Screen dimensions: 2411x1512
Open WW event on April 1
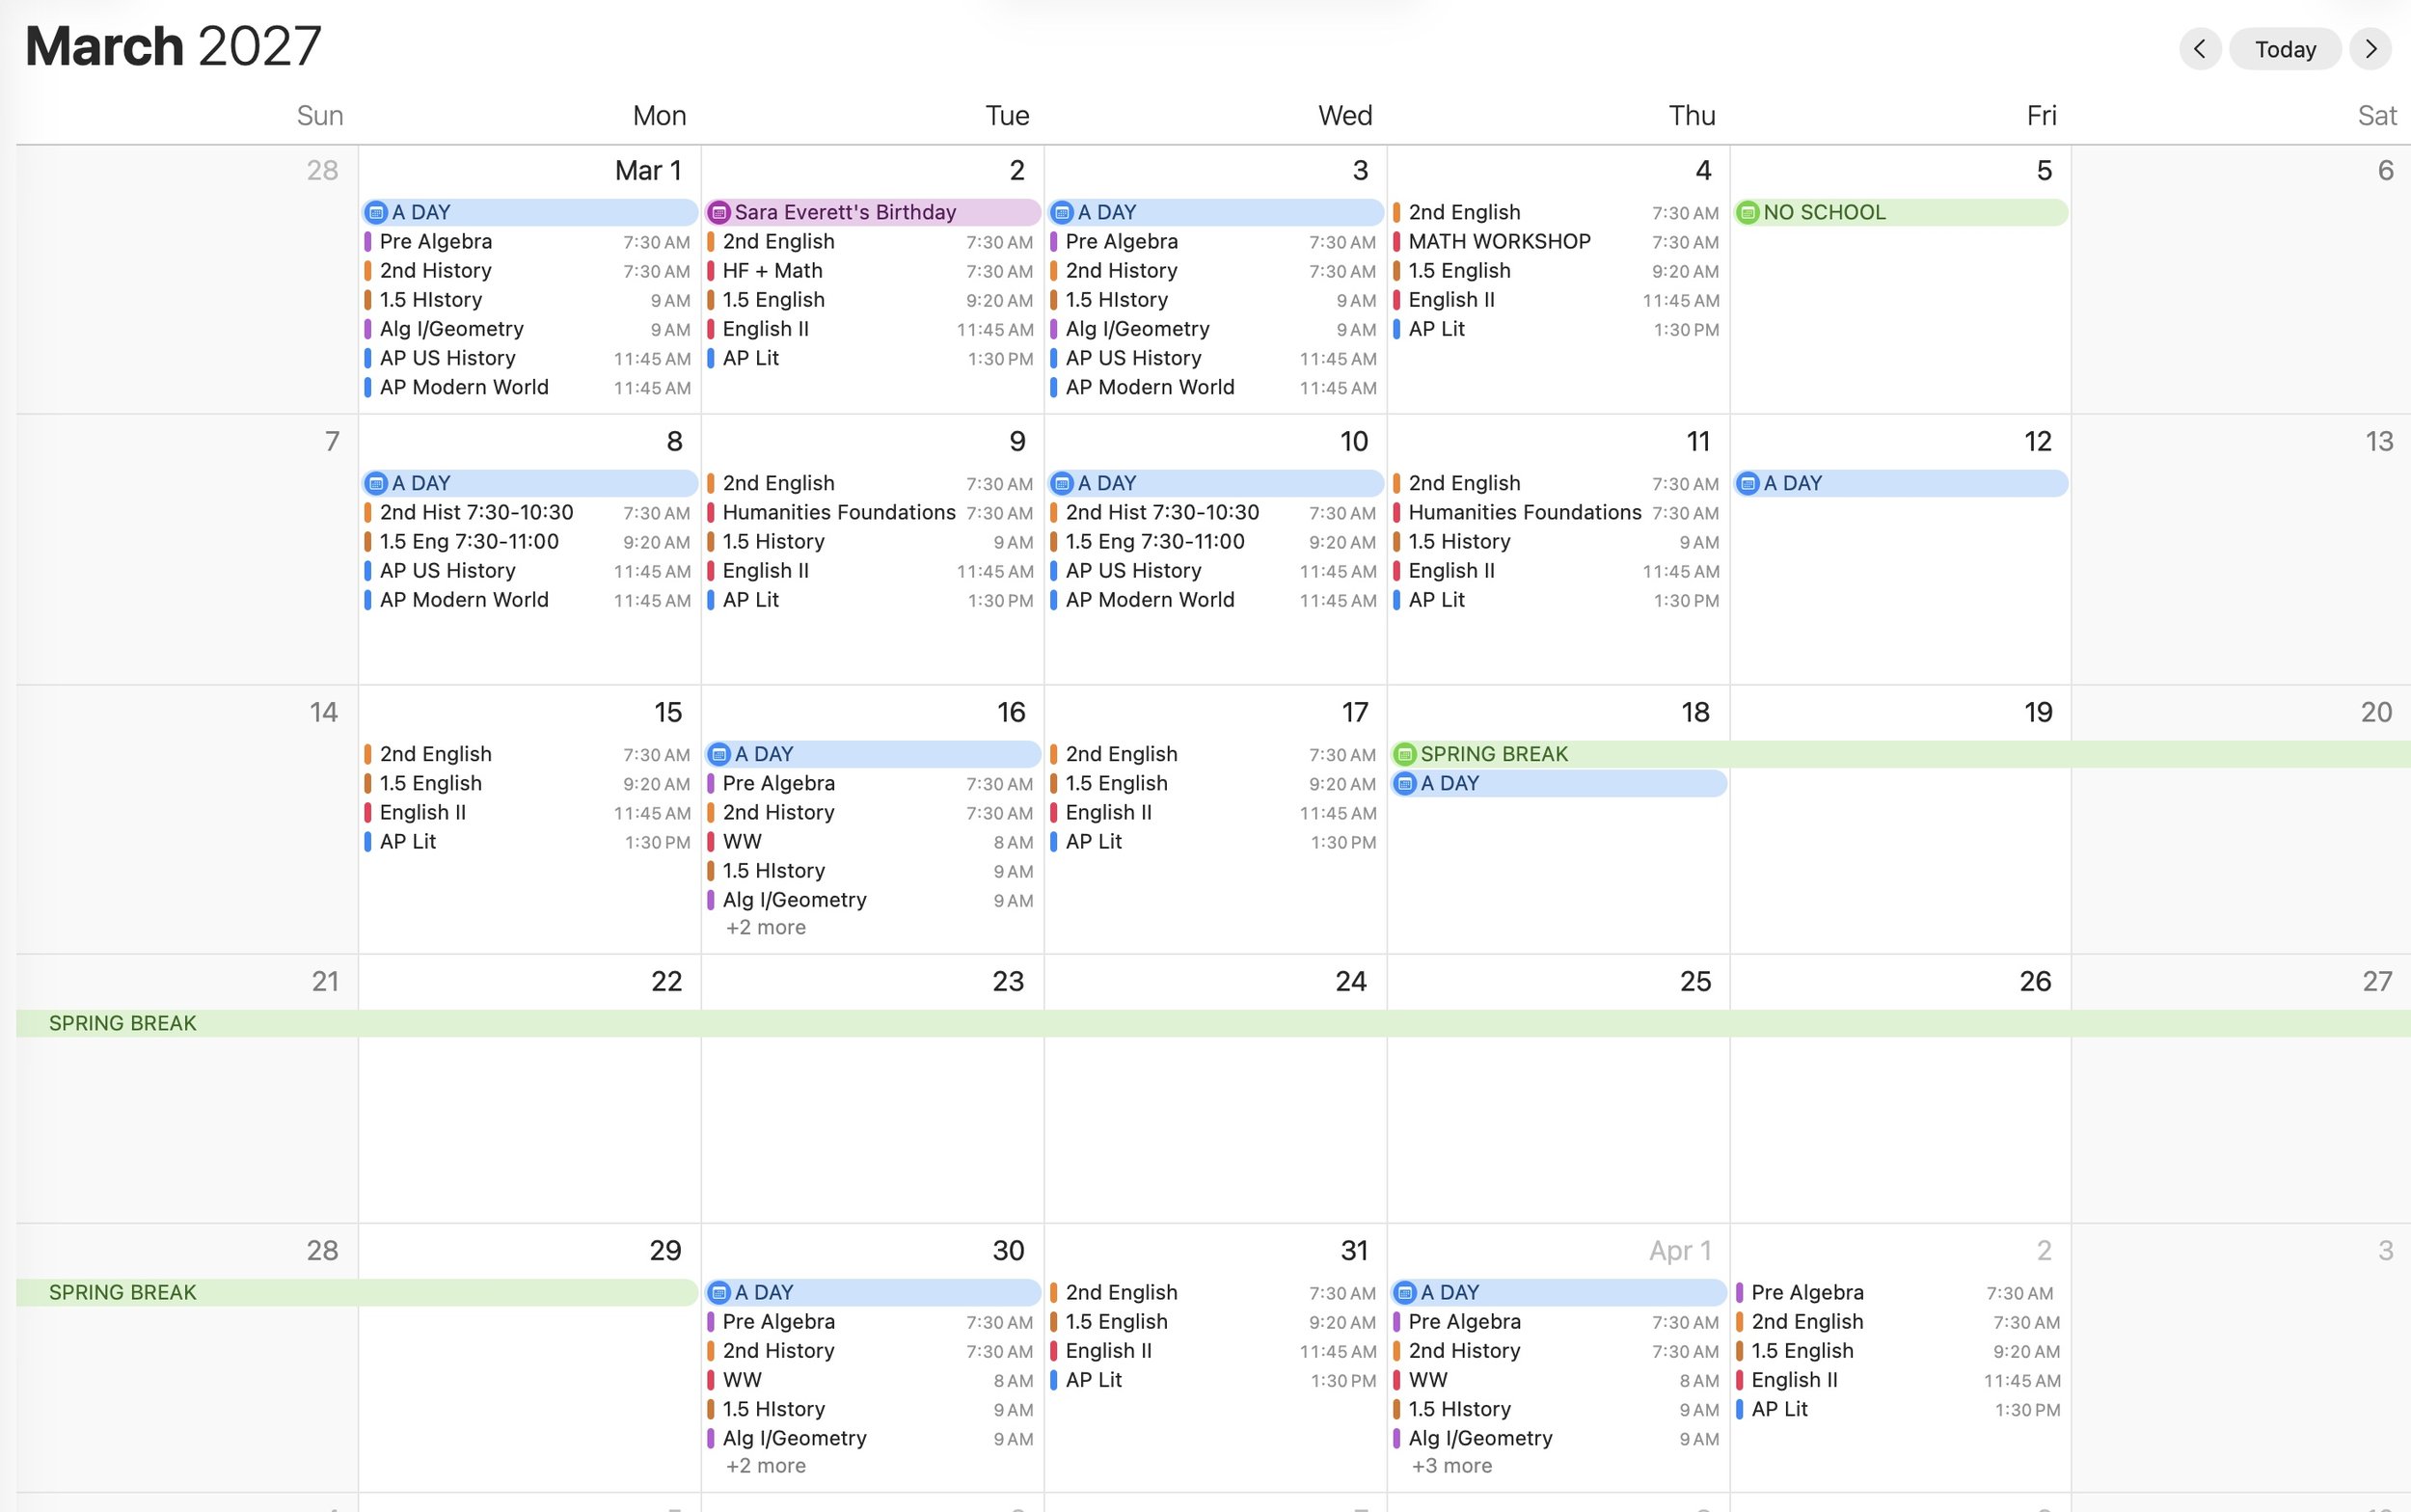(x=1557, y=1379)
